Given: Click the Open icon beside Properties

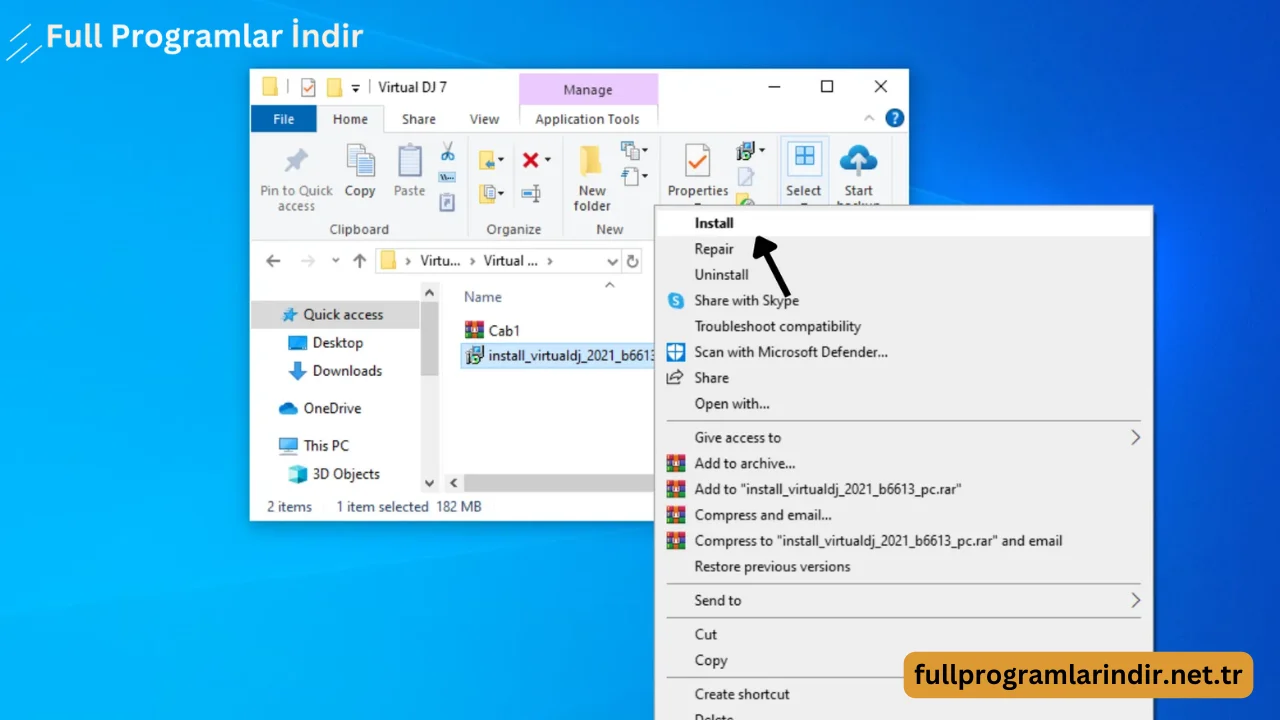Looking at the screenshot, I should 745,152.
